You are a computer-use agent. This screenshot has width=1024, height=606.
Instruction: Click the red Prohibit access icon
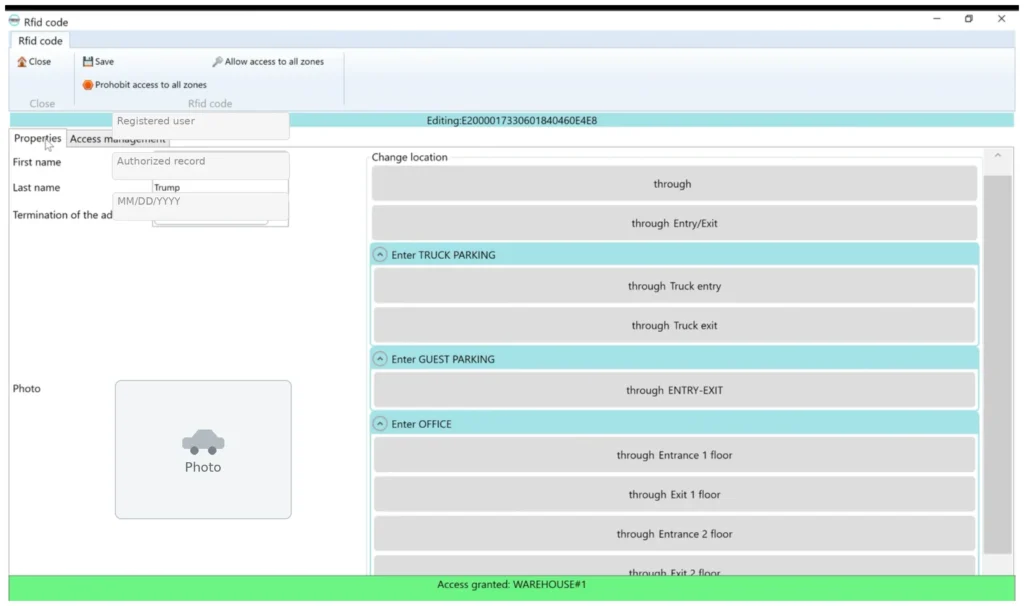pyautogui.click(x=88, y=85)
